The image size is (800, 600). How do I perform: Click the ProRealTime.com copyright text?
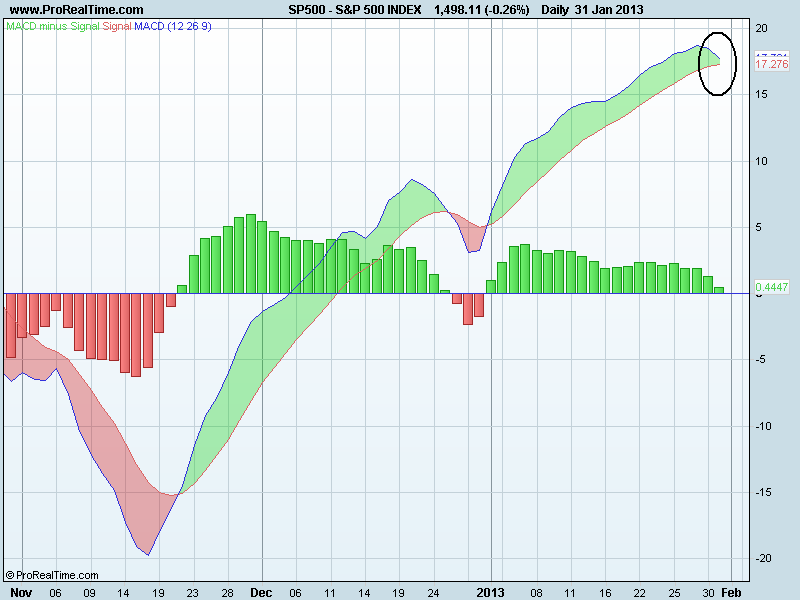pos(52,575)
